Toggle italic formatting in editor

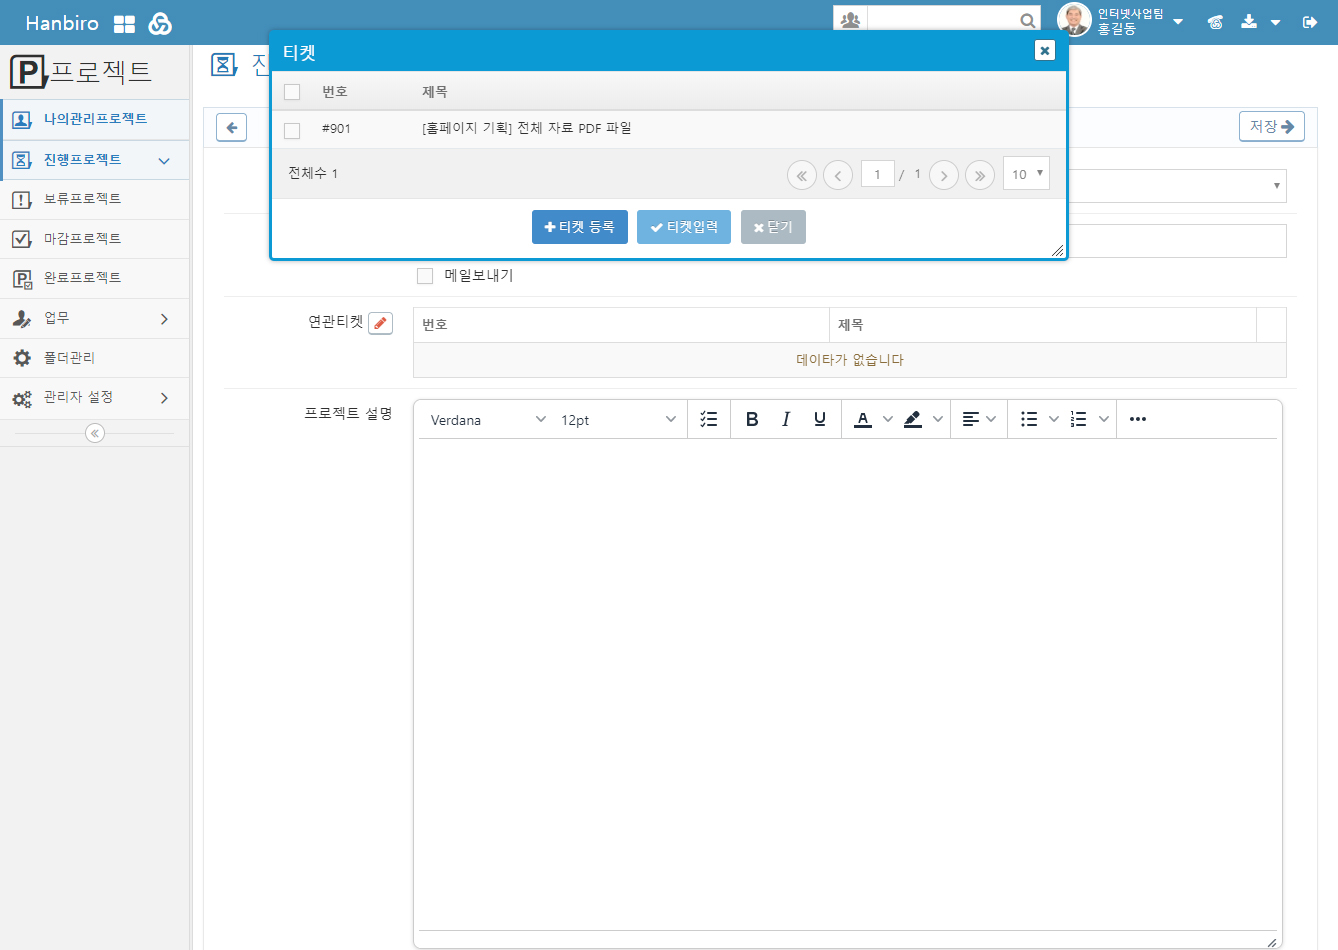[786, 419]
